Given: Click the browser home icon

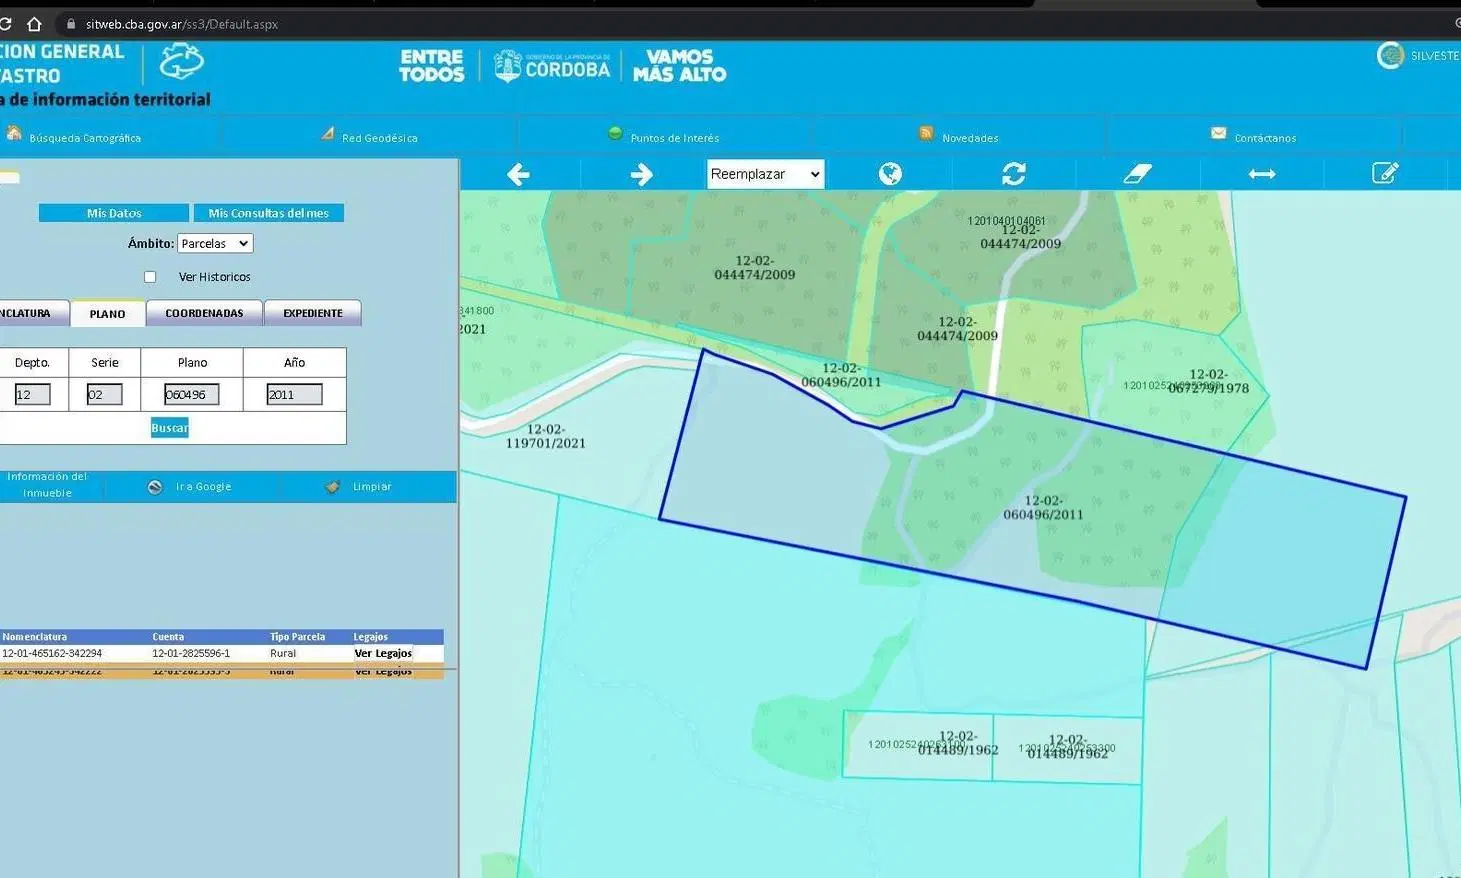Looking at the screenshot, I should pyautogui.click(x=34, y=24).
